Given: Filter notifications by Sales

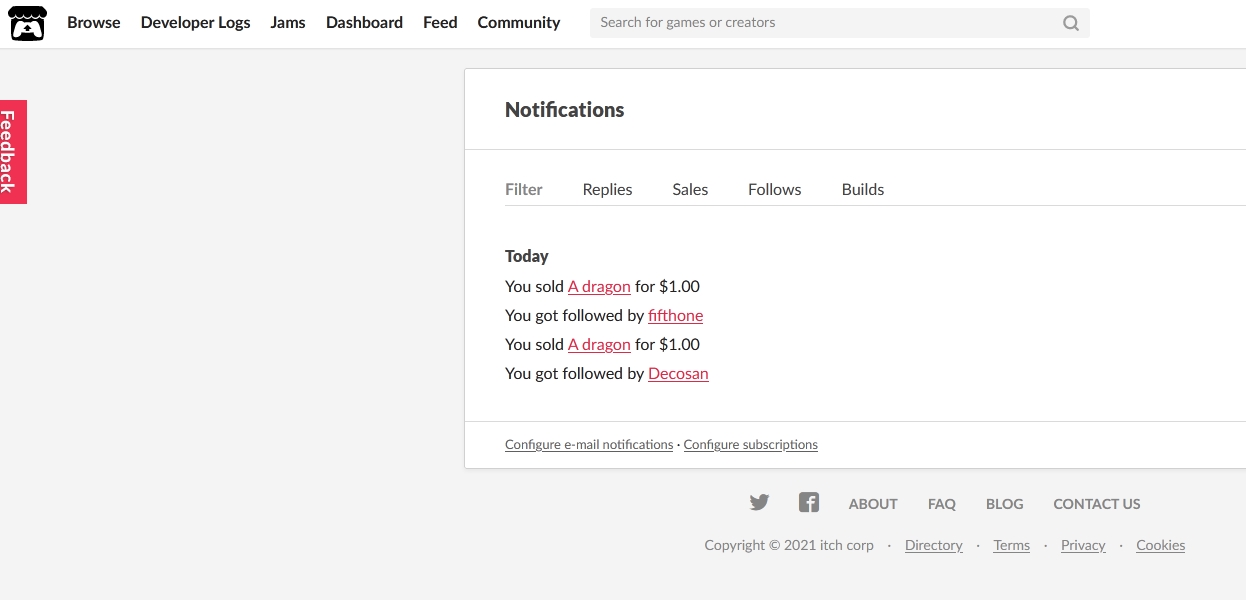Looking at the screenshot, I should pos(690,189).
